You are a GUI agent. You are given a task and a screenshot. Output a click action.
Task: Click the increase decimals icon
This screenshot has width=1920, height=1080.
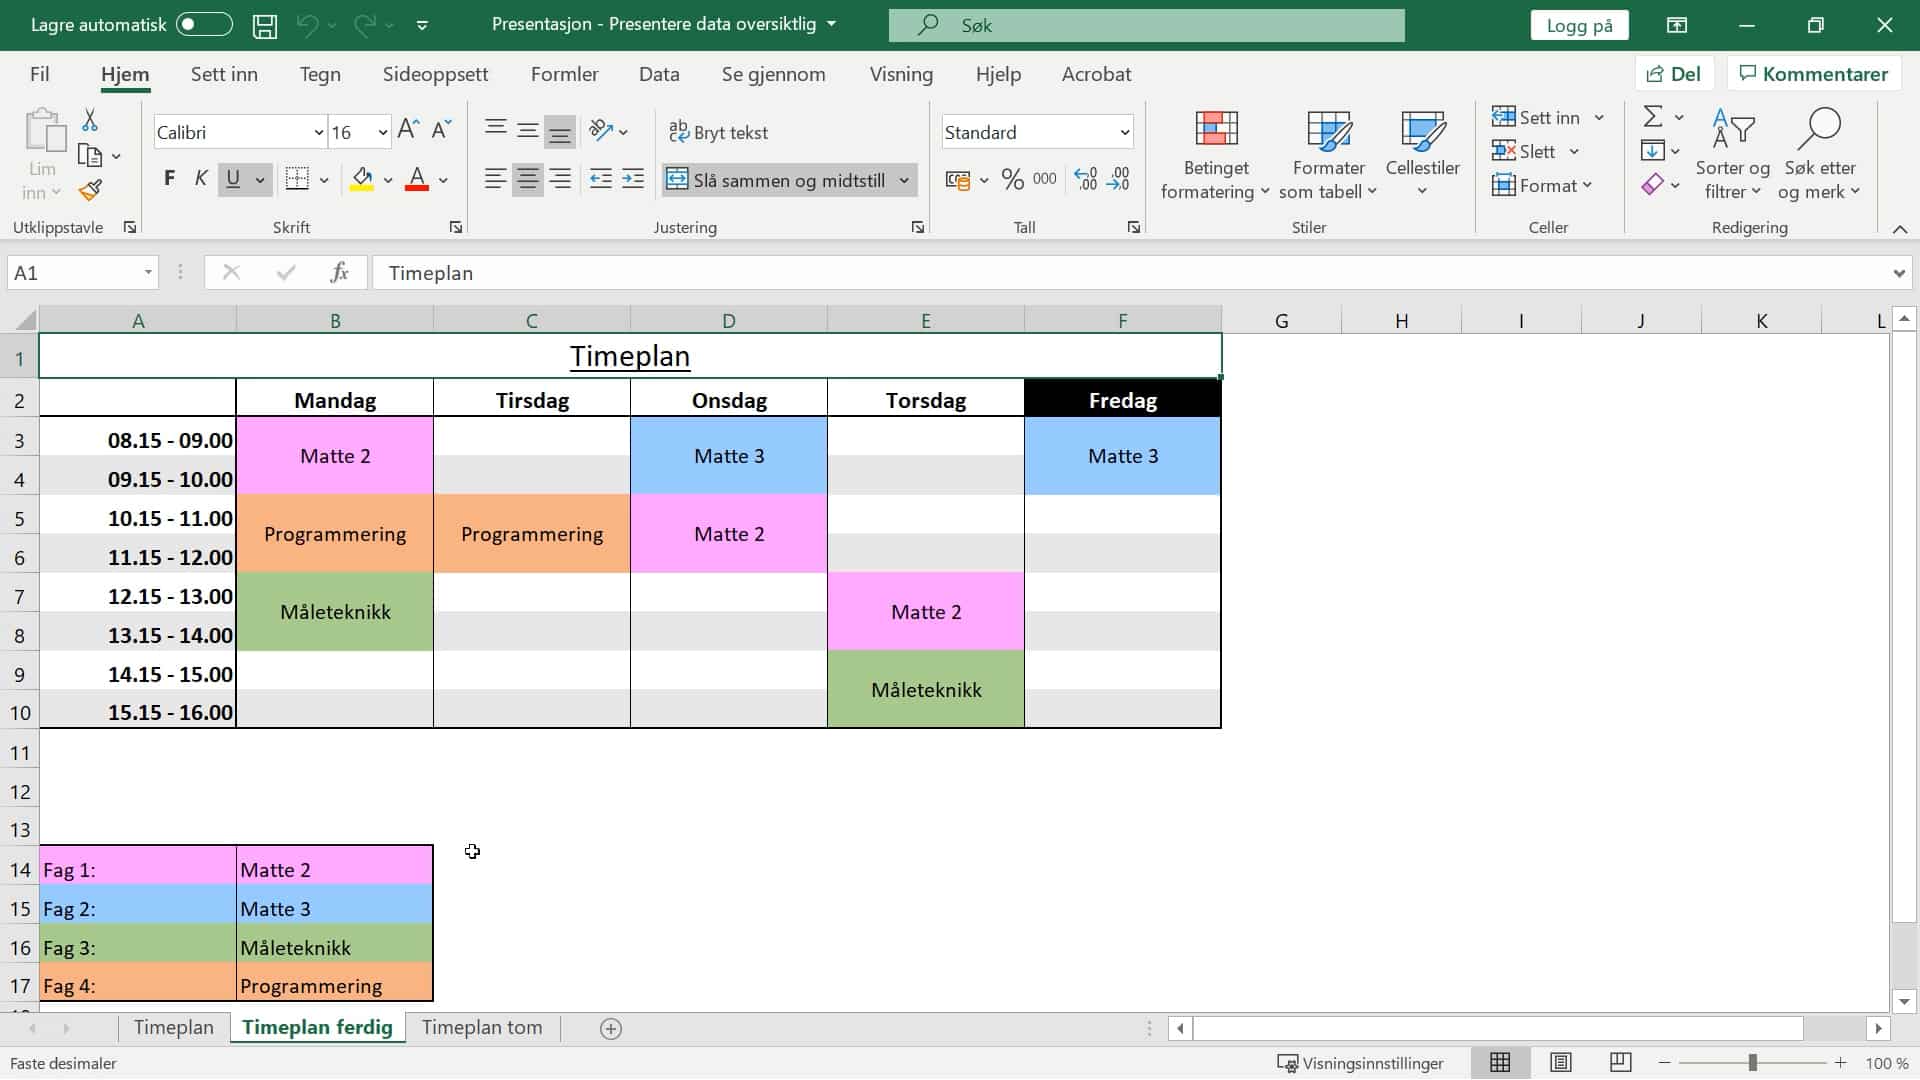pos(1086,179)
